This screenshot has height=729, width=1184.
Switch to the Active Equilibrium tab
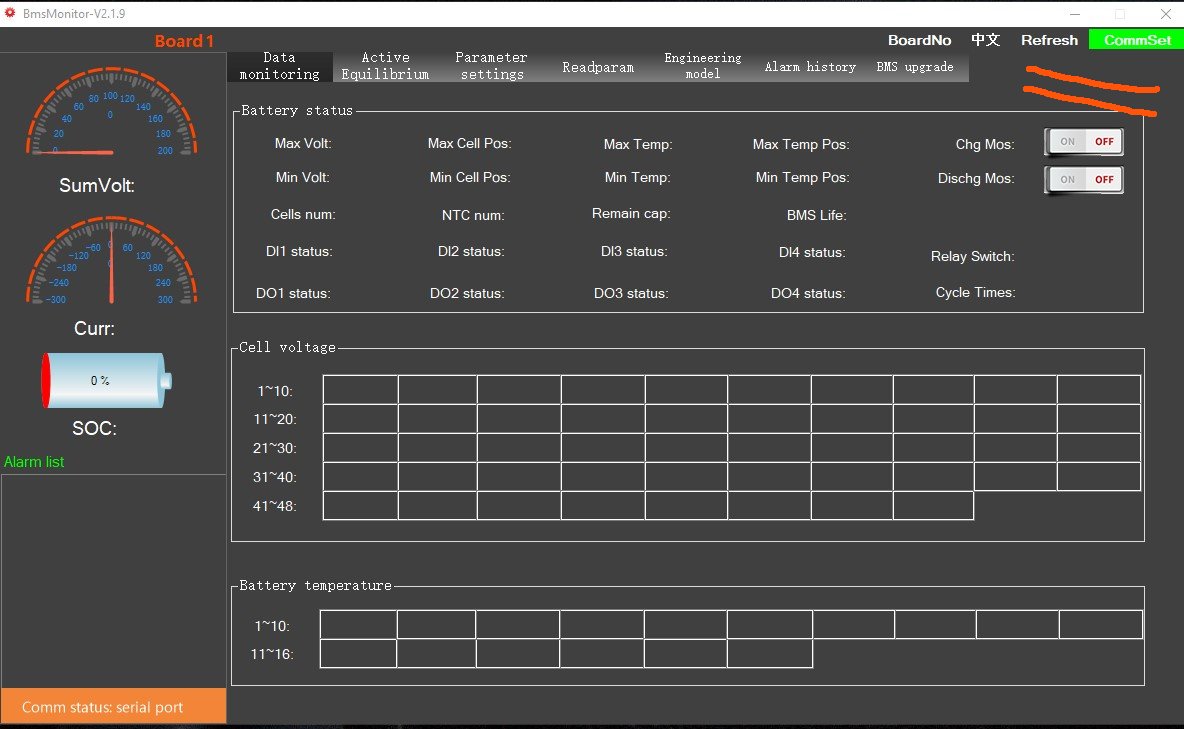(385, 66)
